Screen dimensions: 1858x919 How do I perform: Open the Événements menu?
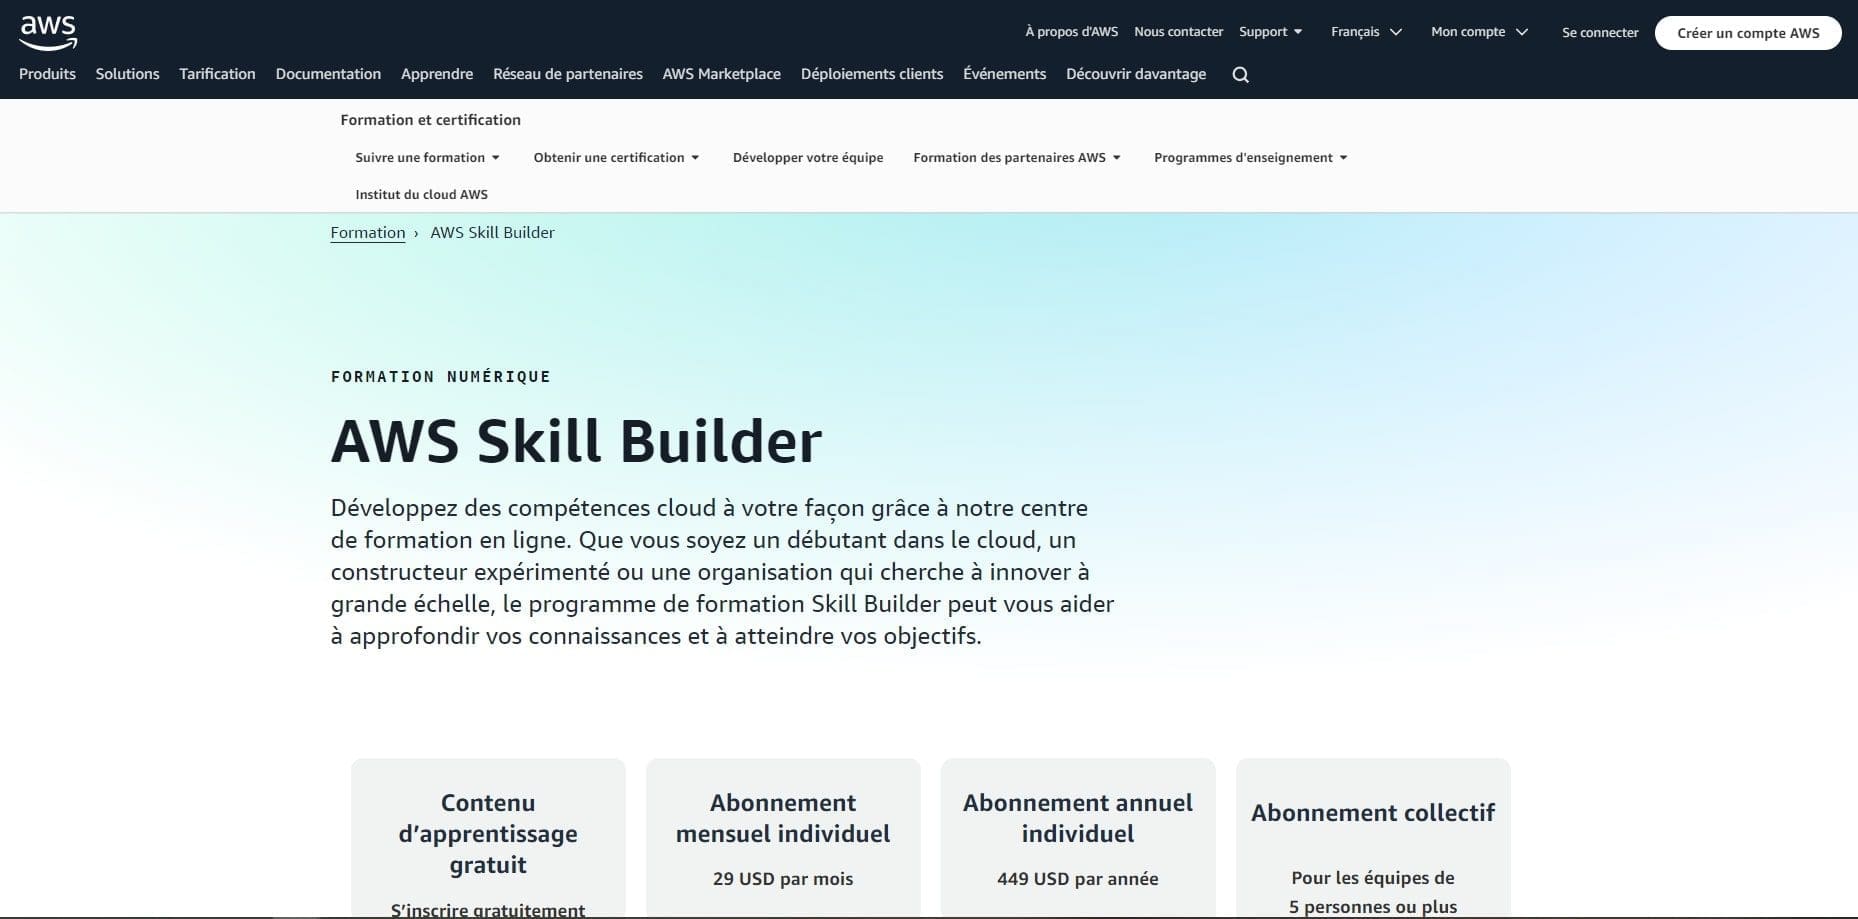(1004, 74)
